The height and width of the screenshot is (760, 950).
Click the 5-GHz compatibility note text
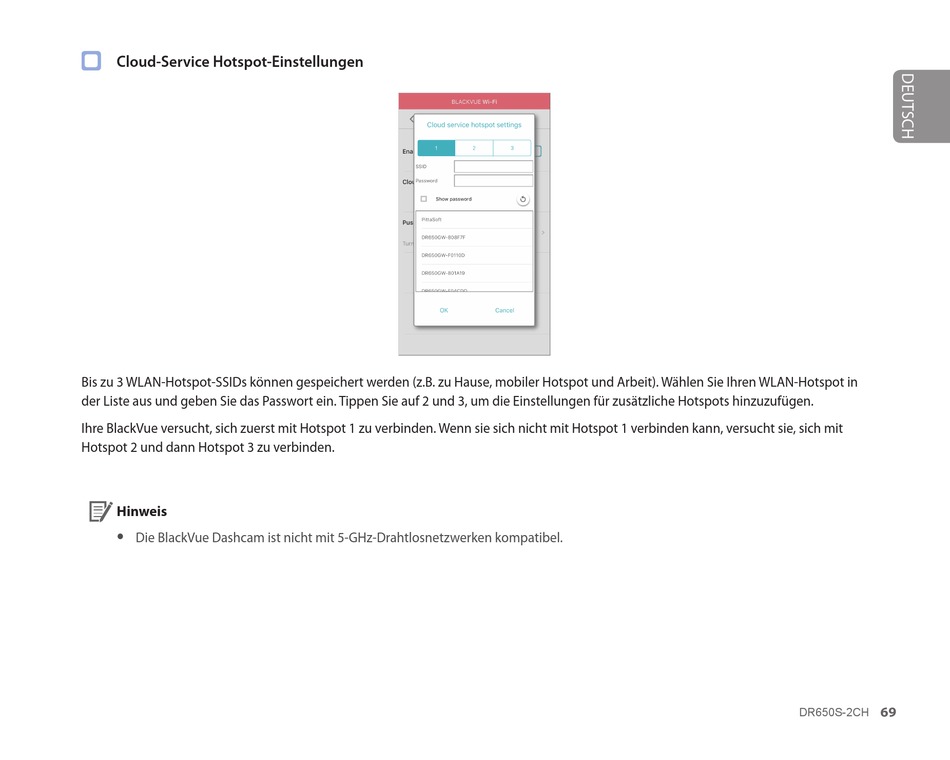[349, 538]
